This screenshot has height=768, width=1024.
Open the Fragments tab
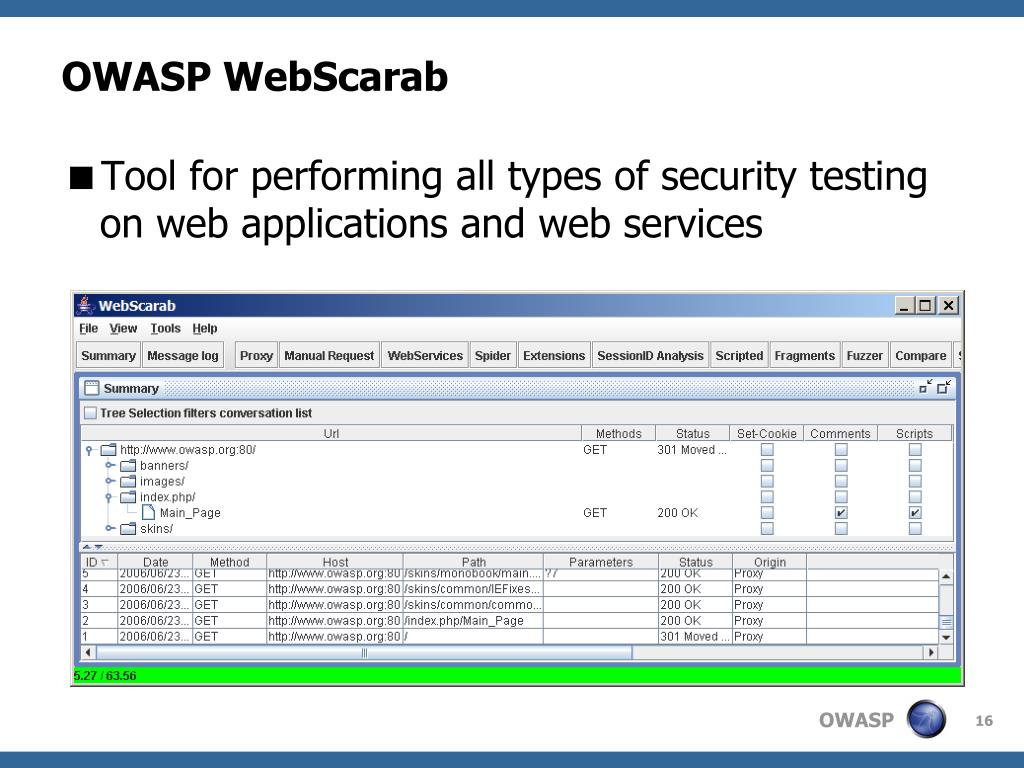click(805, 355)
